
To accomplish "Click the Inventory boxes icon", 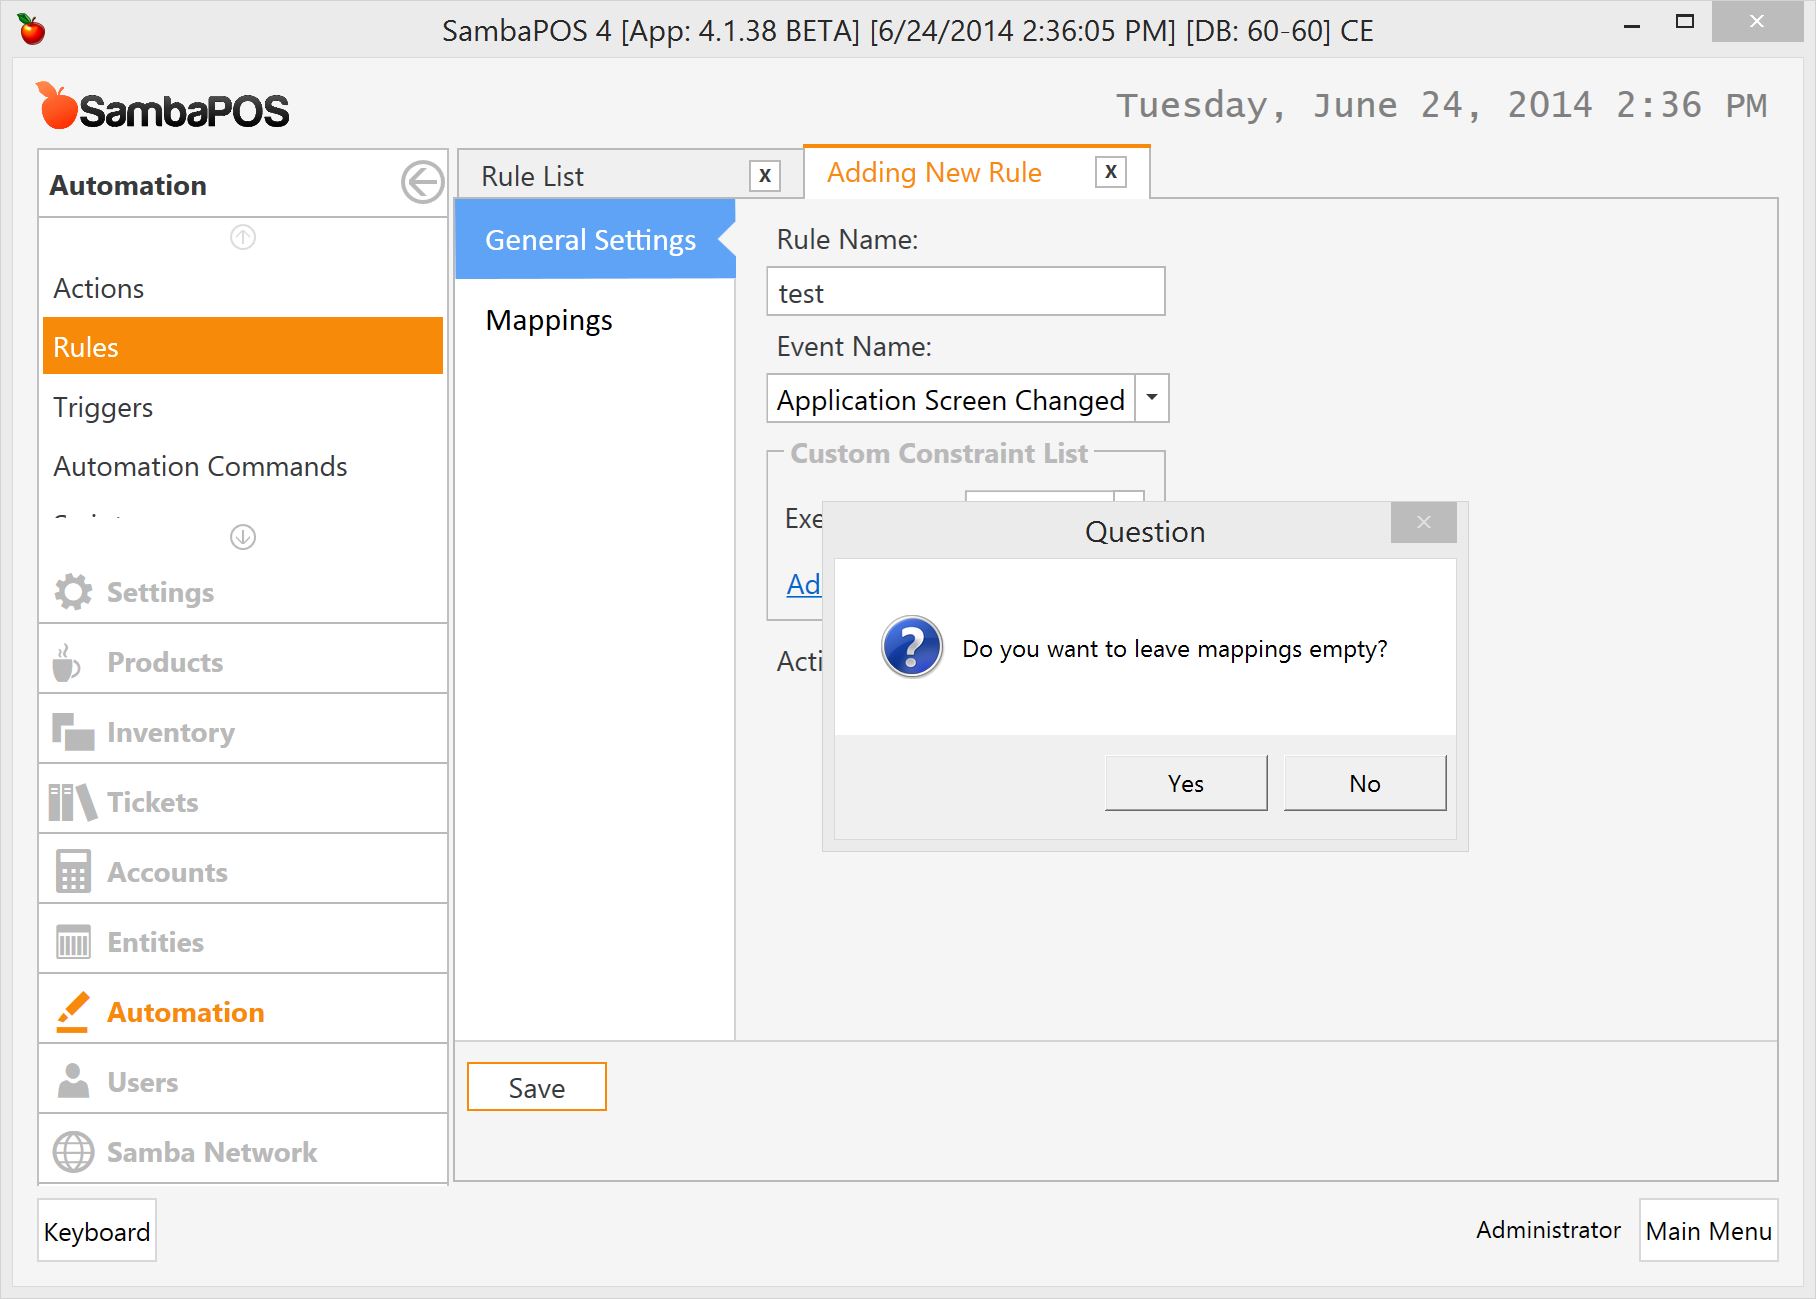I will click(x=73, y=732).
